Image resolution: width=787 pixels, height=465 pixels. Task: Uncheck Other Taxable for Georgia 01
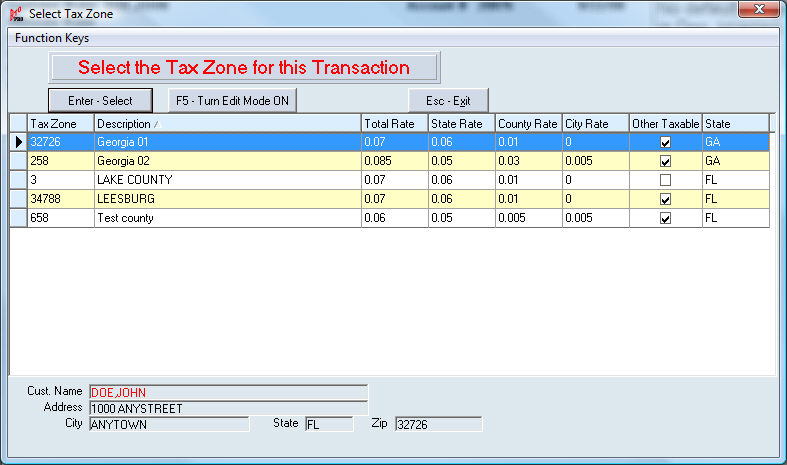(x=665, y=142)
